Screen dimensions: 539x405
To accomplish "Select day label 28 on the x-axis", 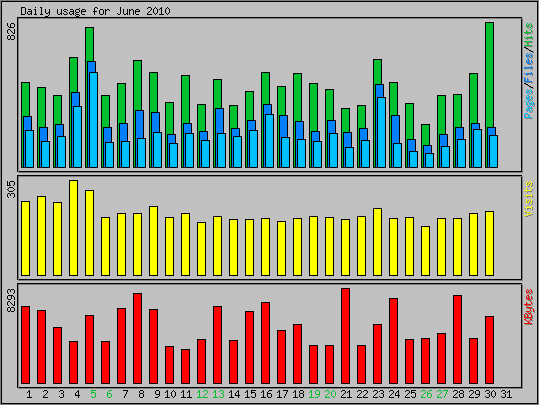I will click(x=458, y=394).
